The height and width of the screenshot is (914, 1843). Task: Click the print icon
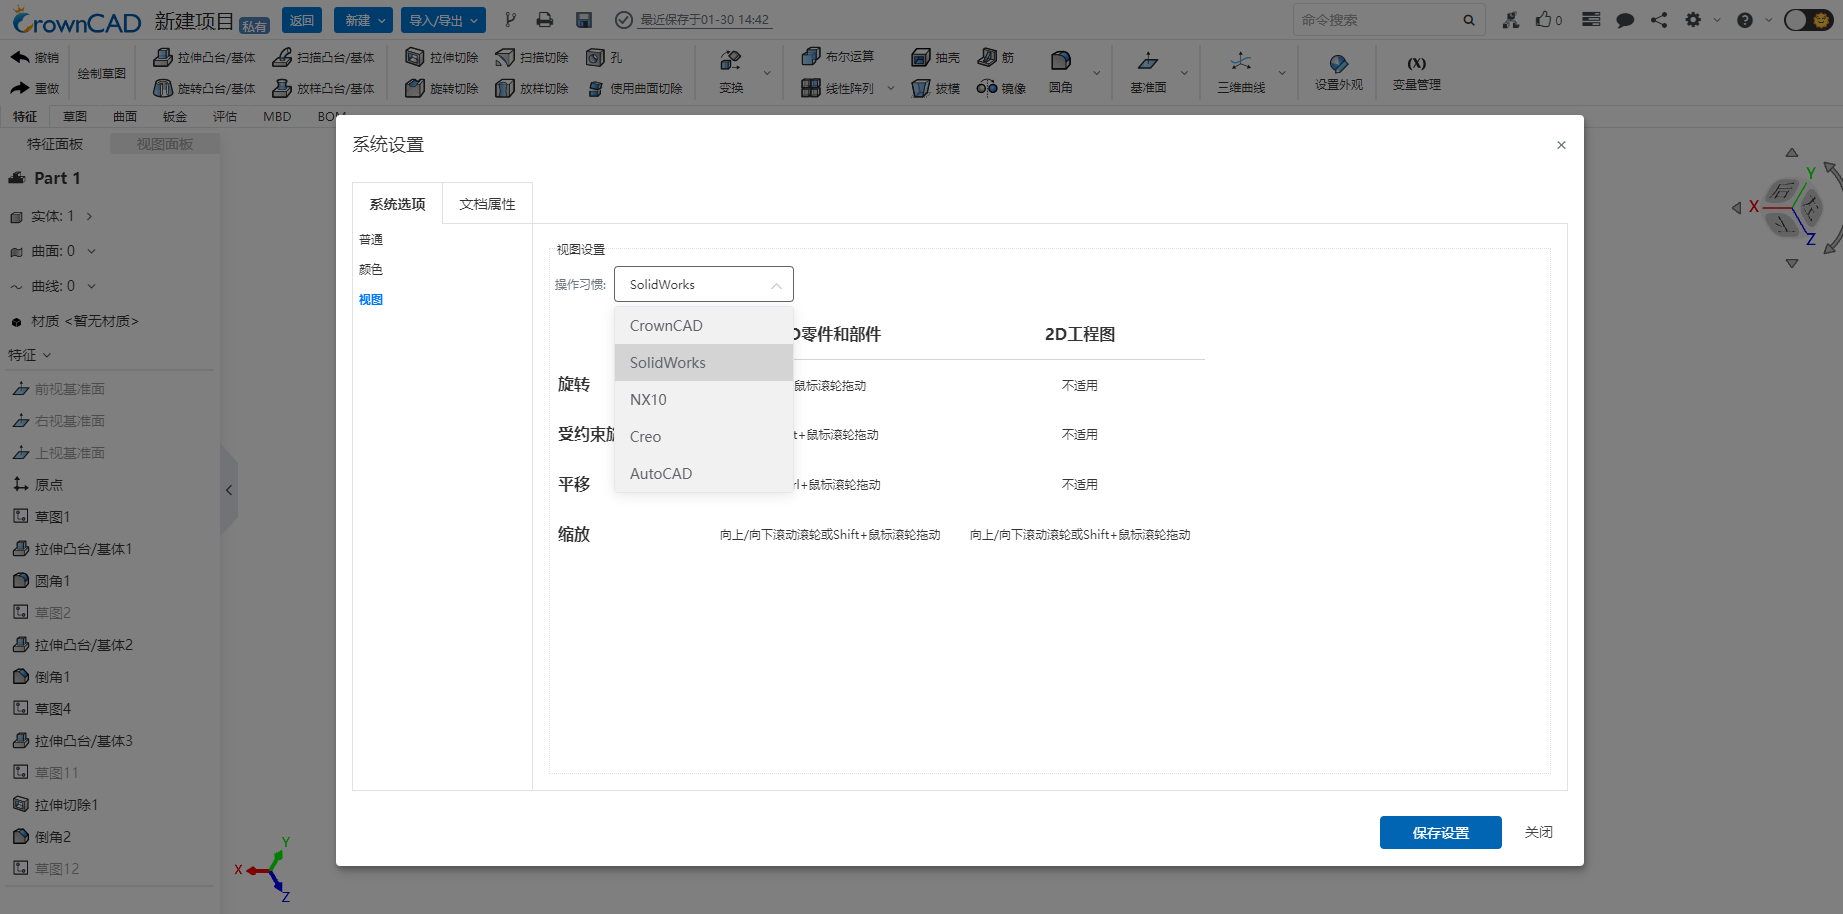pyautogui.click(x=545, y=20)
